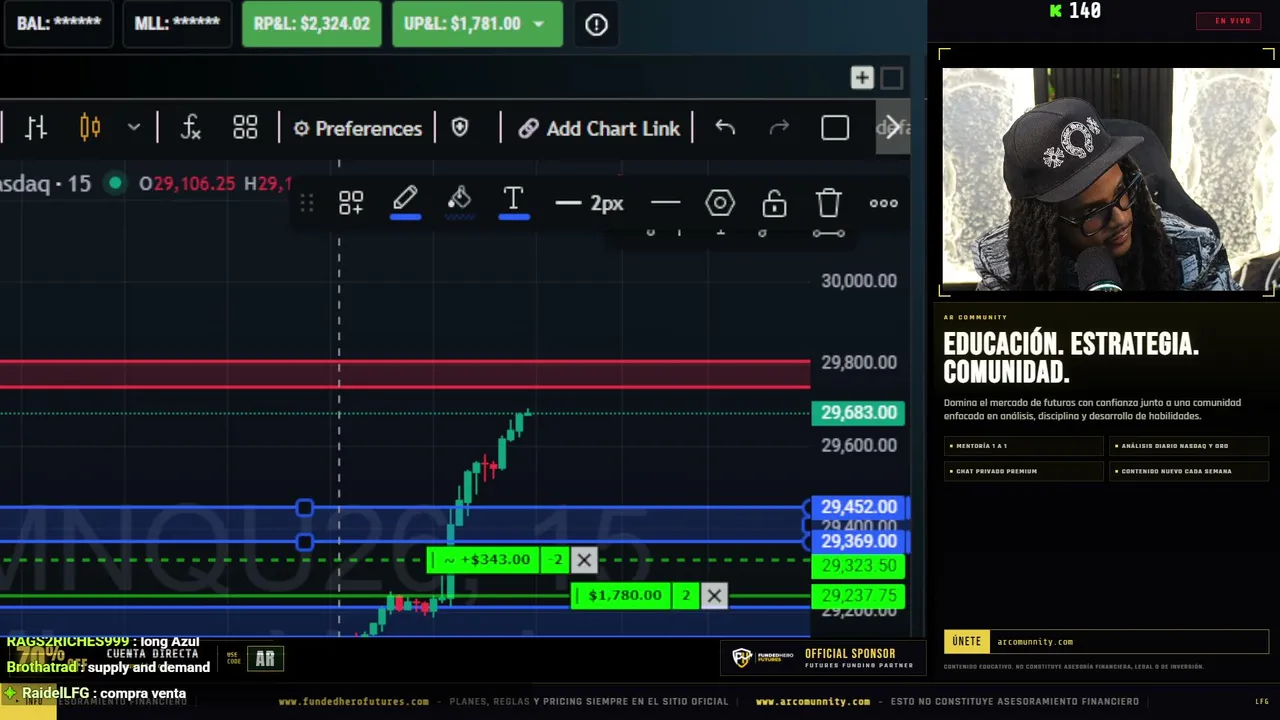Delete the drawing with trash icon
1280x720 pixels.
click(x=829, y=203)
